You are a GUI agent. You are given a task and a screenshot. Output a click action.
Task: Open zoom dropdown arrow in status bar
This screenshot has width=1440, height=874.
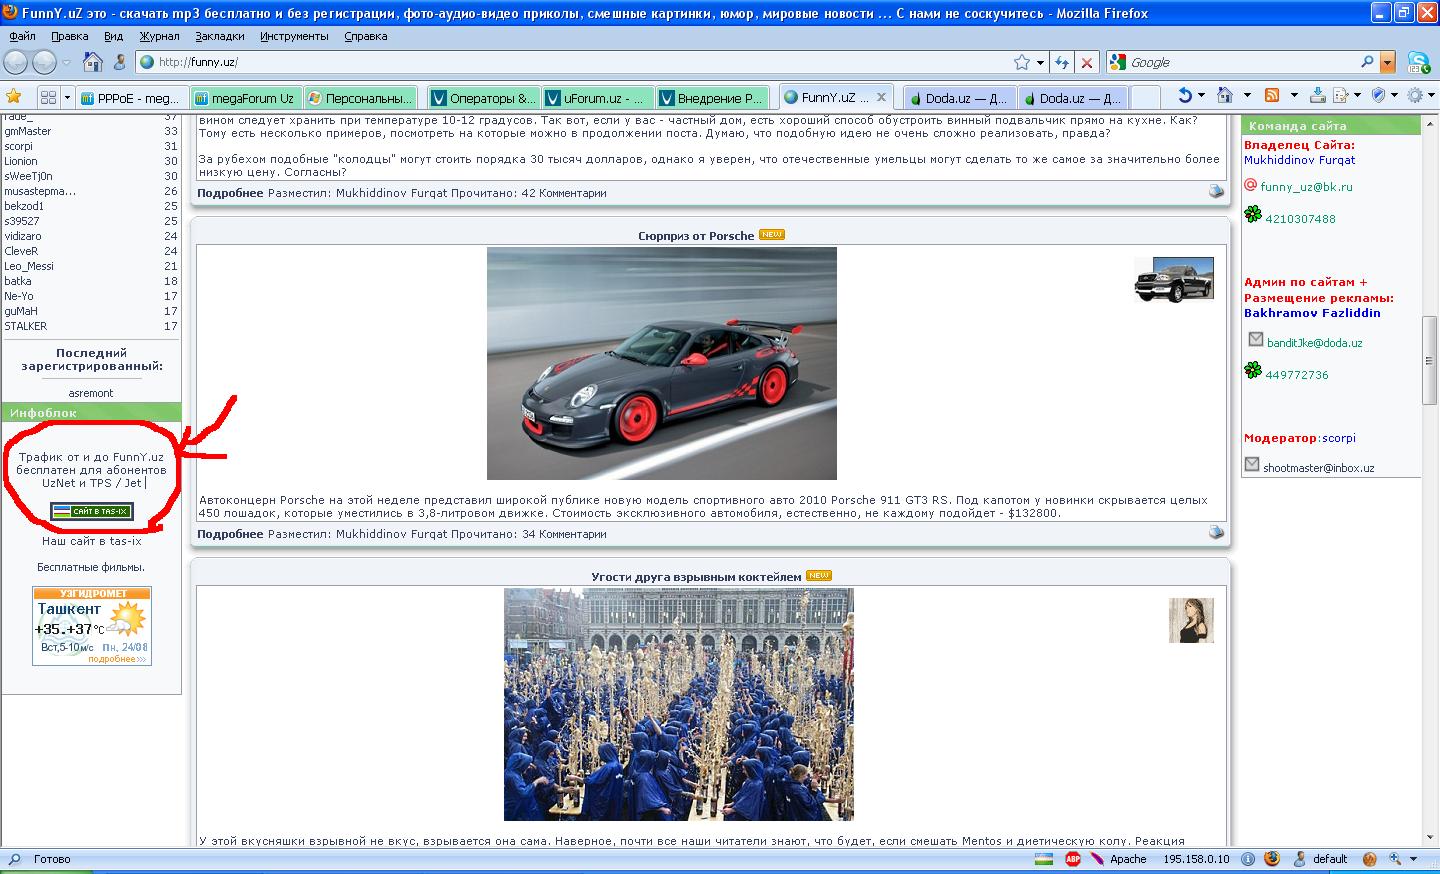click(x=1414, y=859)
